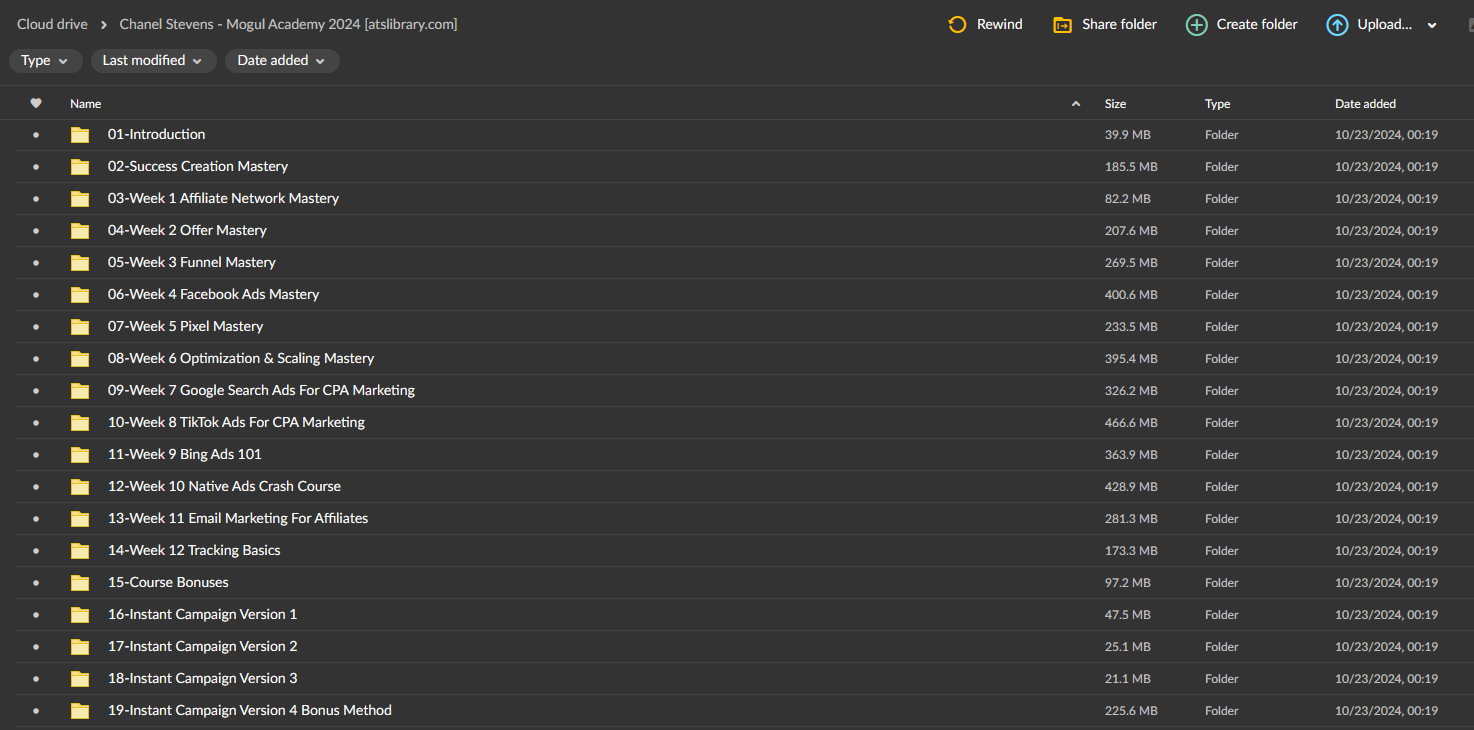
Task: Click the Create folder plus icon
Action: pos(1196,25)
